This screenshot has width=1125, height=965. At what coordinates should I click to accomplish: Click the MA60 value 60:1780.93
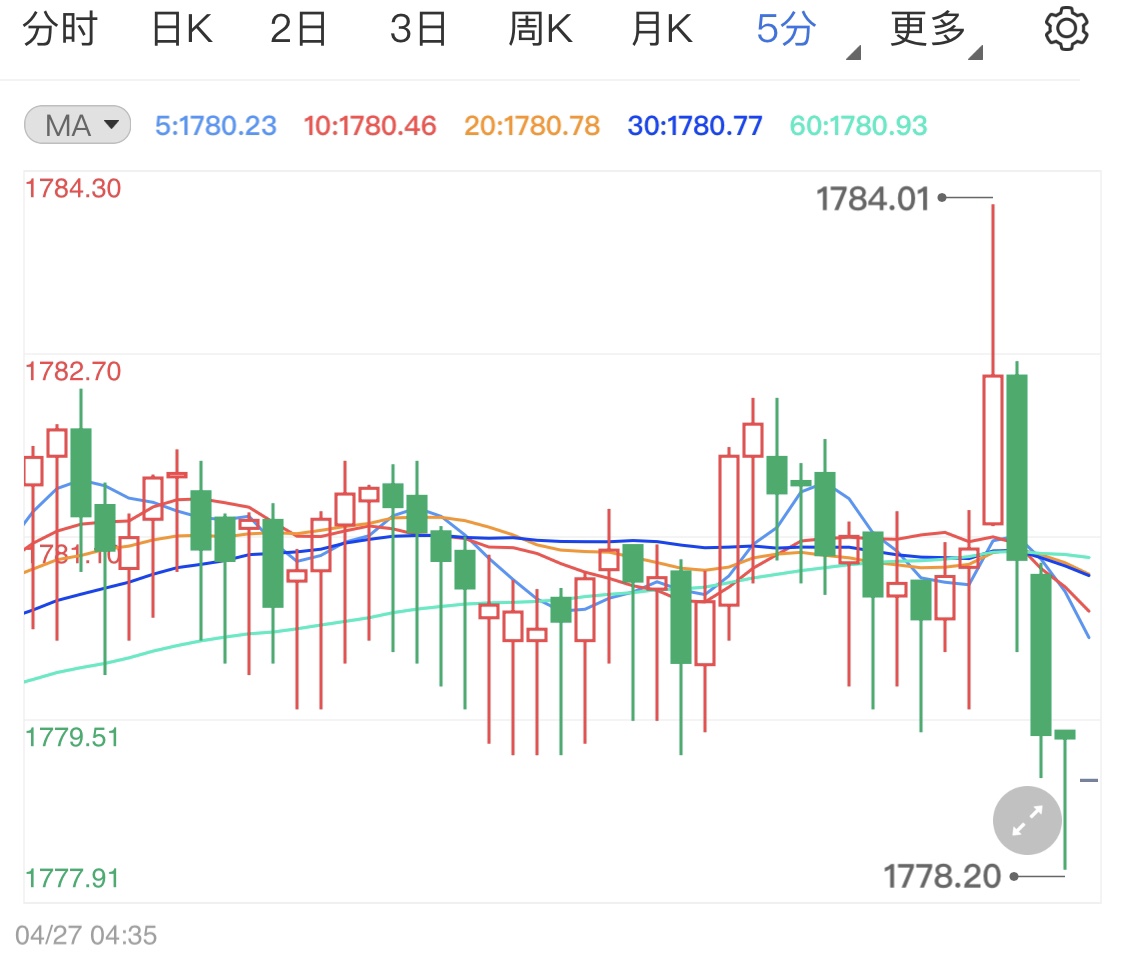(x=858, y=126)
